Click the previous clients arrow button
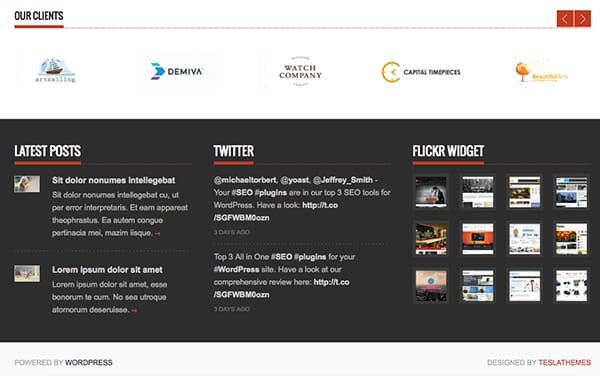This screenshot has height=376, width=600. pyautogui.click(x=565, y=19)
